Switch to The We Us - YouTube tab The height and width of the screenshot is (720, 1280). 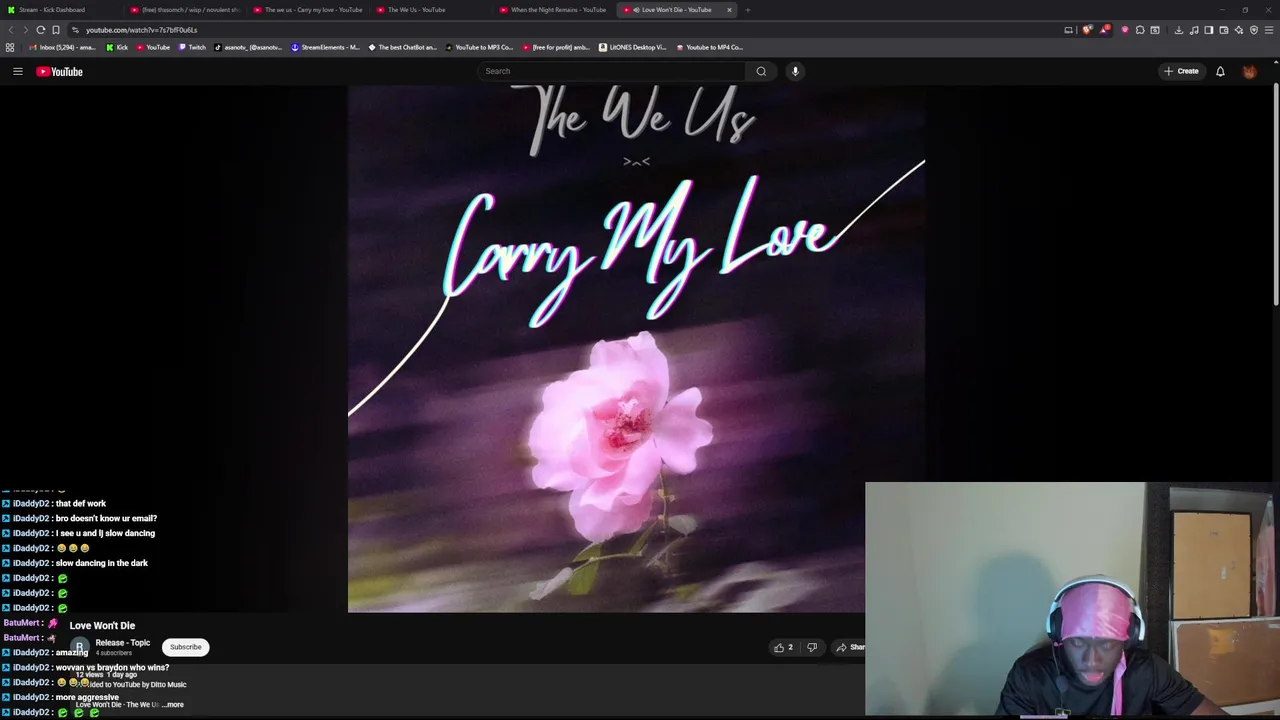(430, 10)
